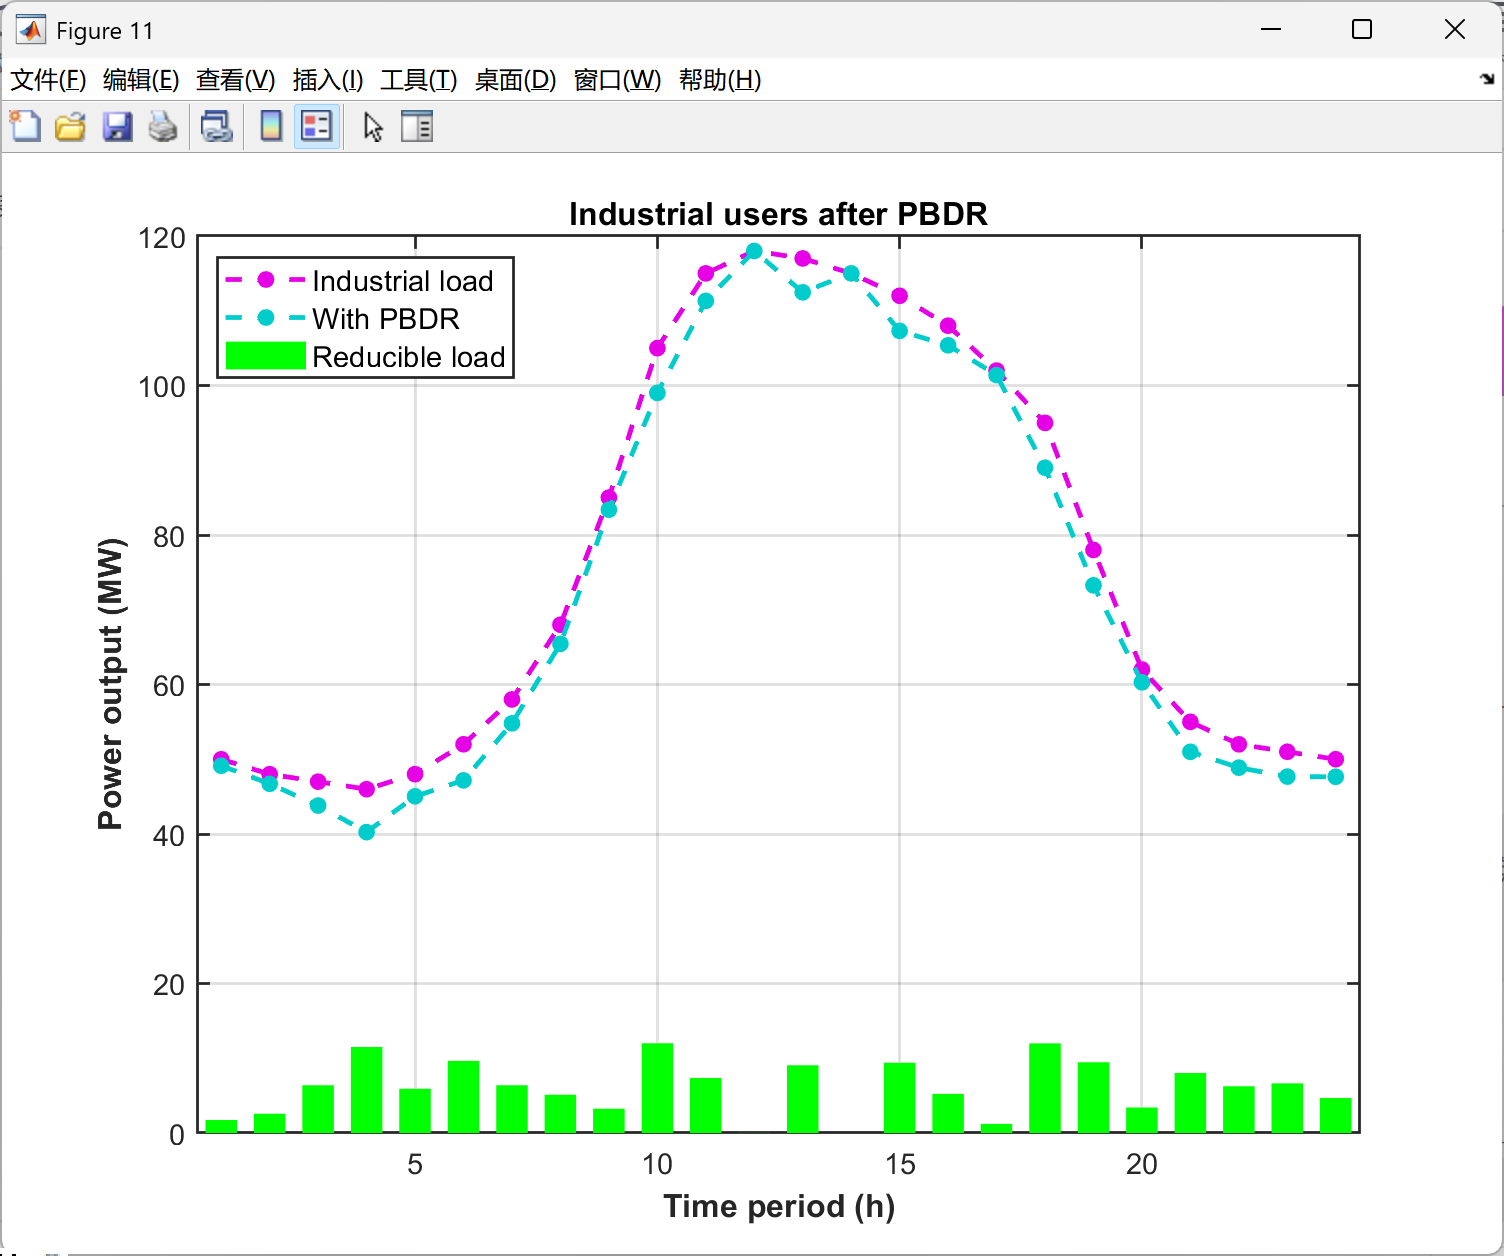Screen dimensions: 1504x1256
Task: Click the Link Plot toolbar icon
Action: tap(217, 127)
